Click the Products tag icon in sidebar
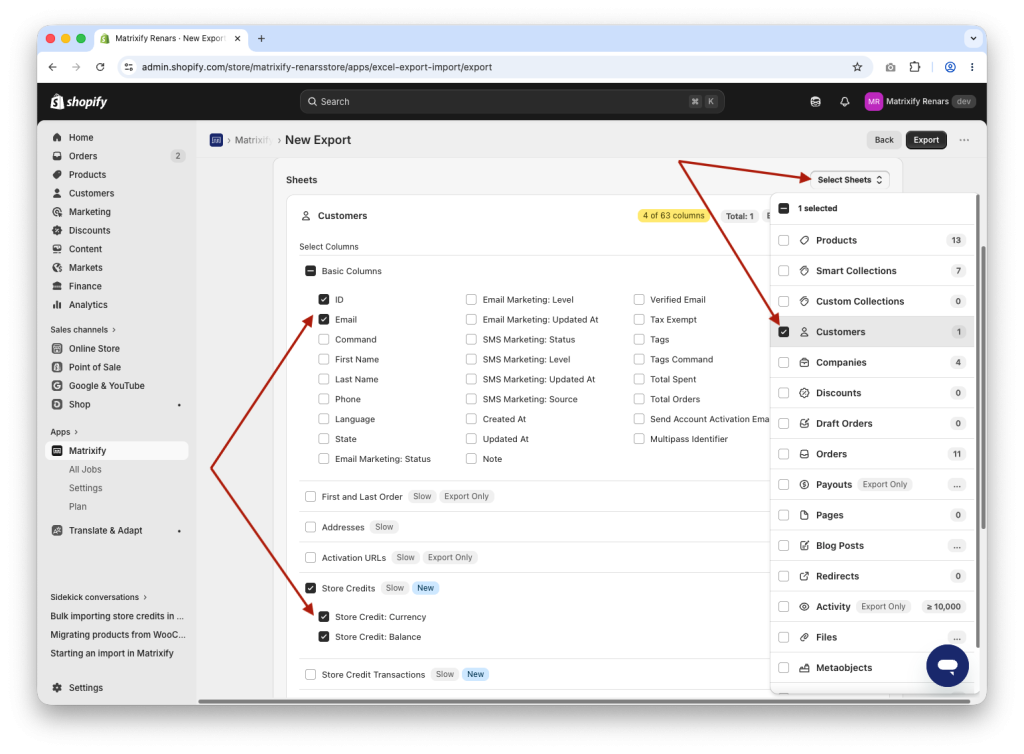 click(x=57, y=174)
